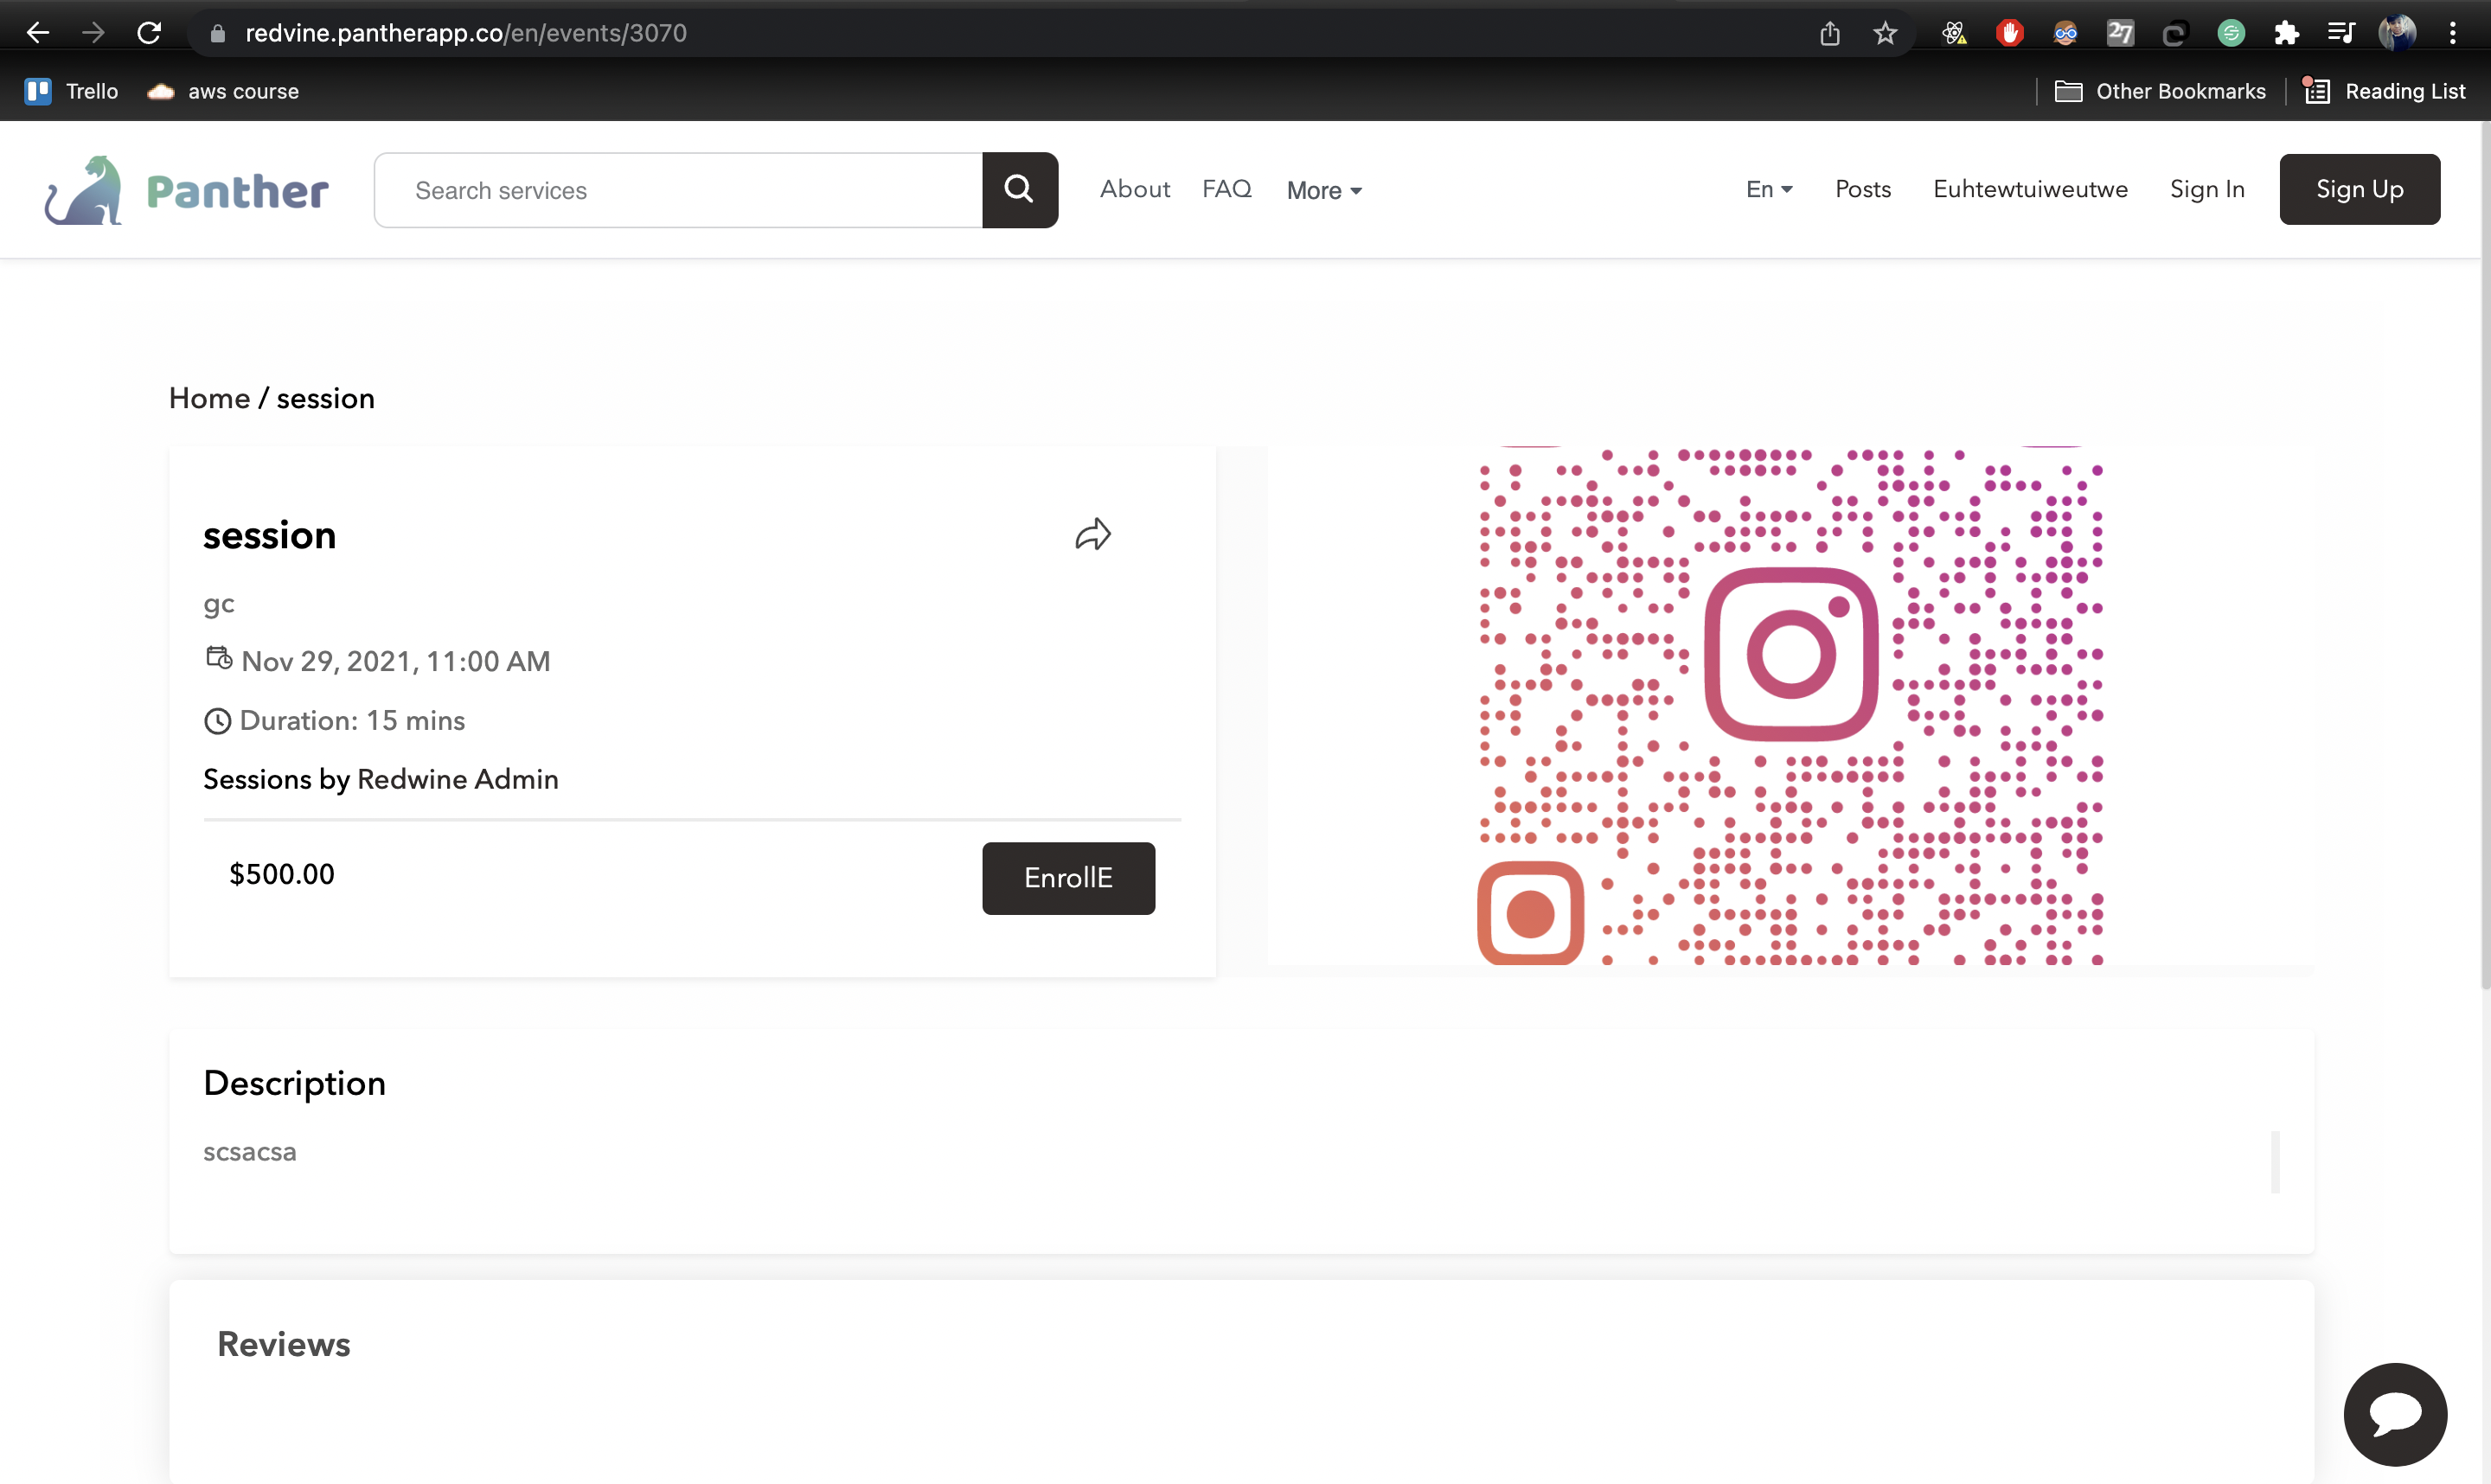
Task: Open the 27 calendar extension icon
Action: point(2120,33)
